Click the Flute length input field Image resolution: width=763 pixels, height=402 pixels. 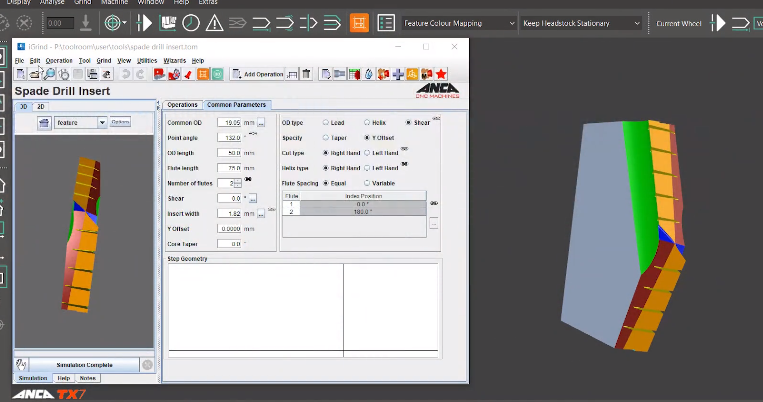point(229,168)
